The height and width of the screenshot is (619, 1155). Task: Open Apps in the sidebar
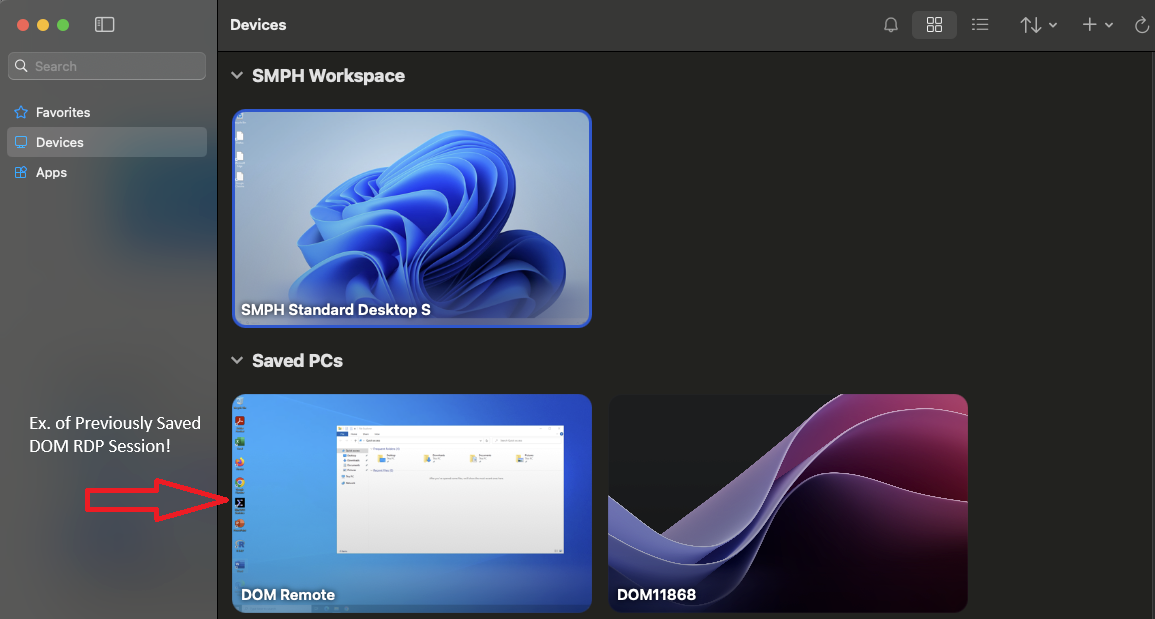coord(107,172)
